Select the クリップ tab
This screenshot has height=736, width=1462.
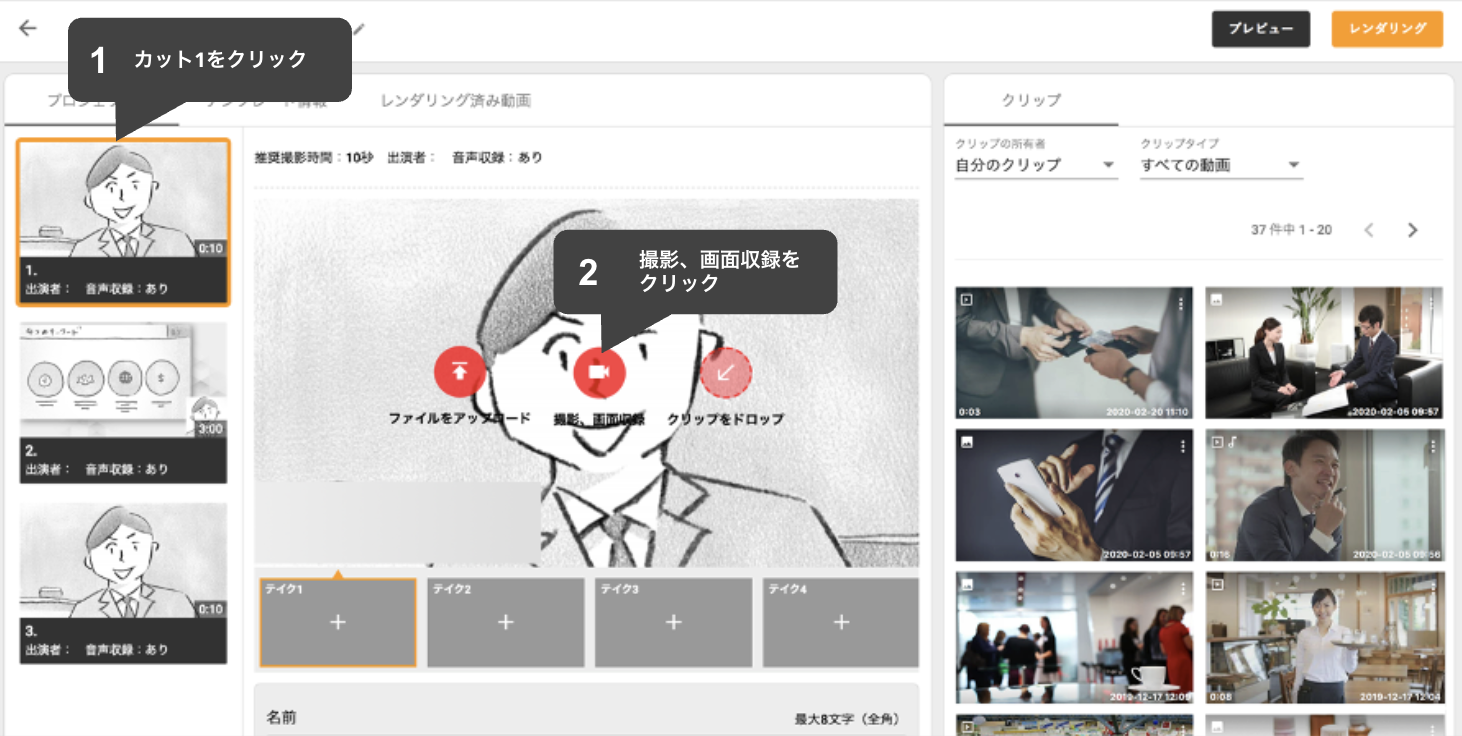point(1031,101)
